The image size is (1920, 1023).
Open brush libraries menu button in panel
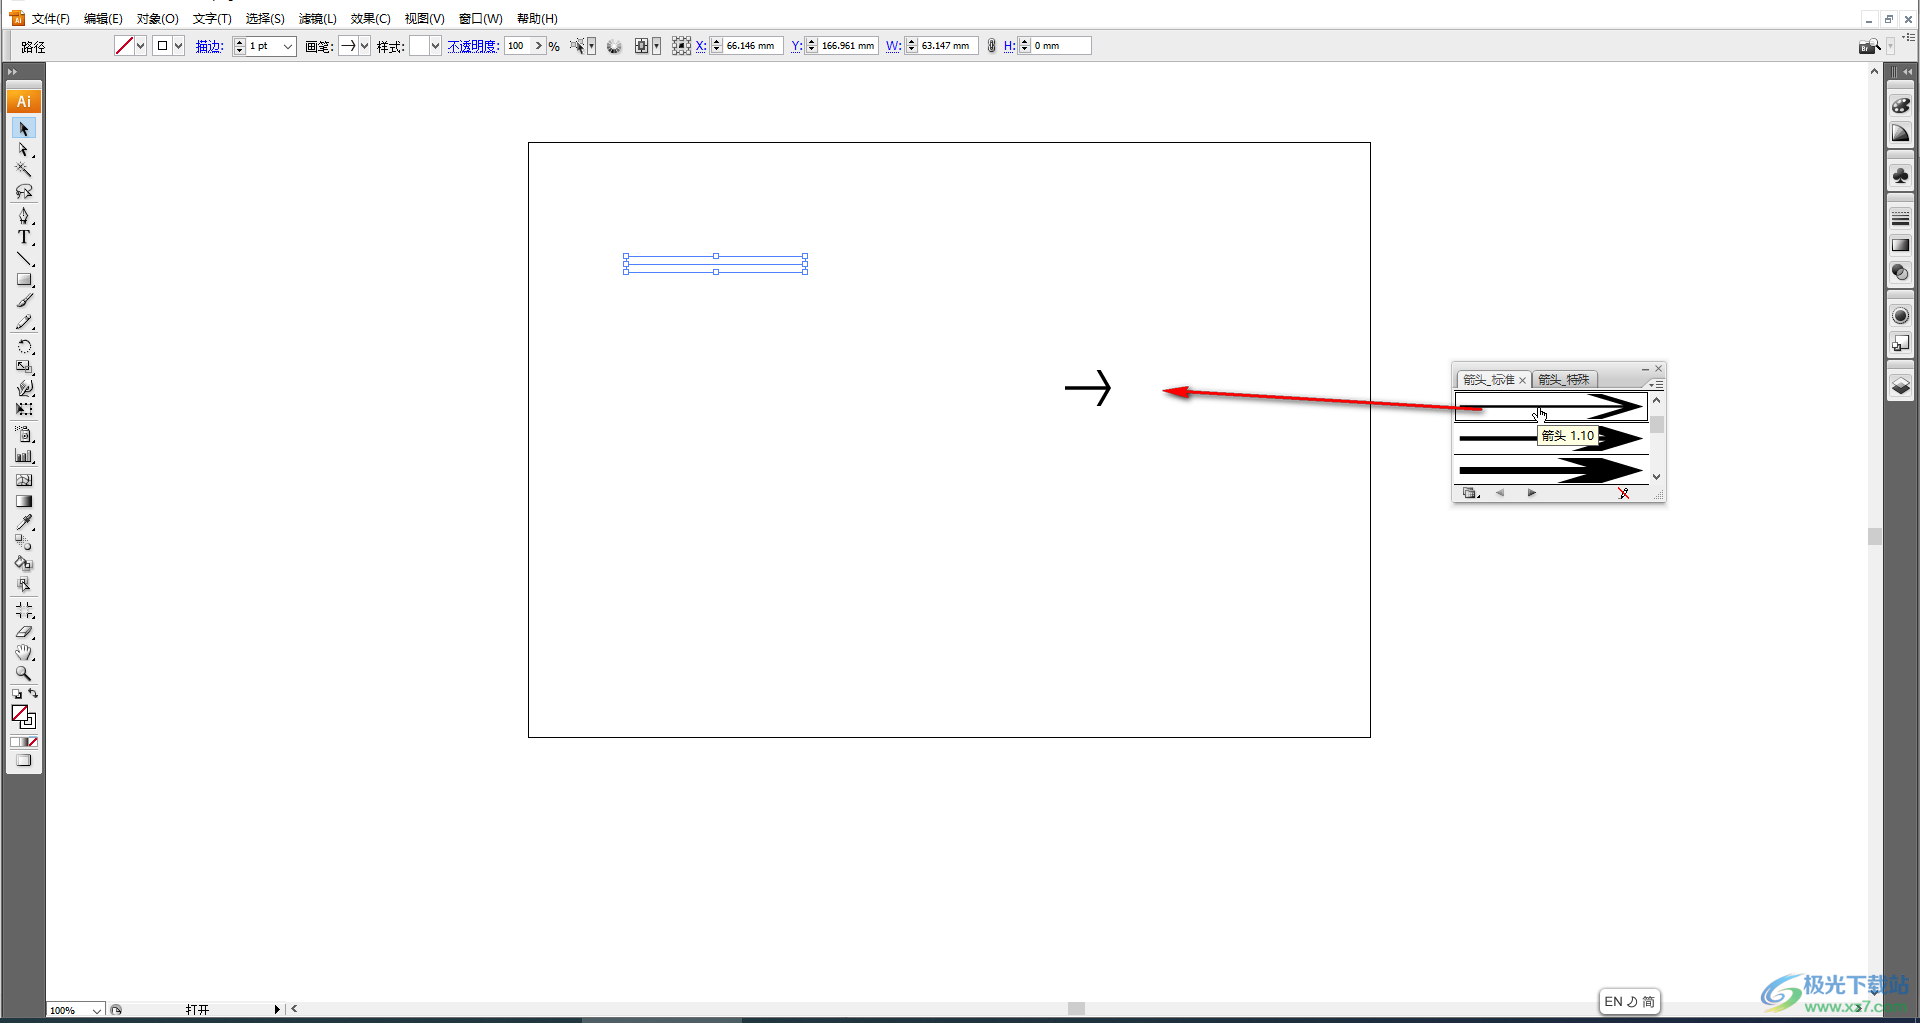(1470, 493)
